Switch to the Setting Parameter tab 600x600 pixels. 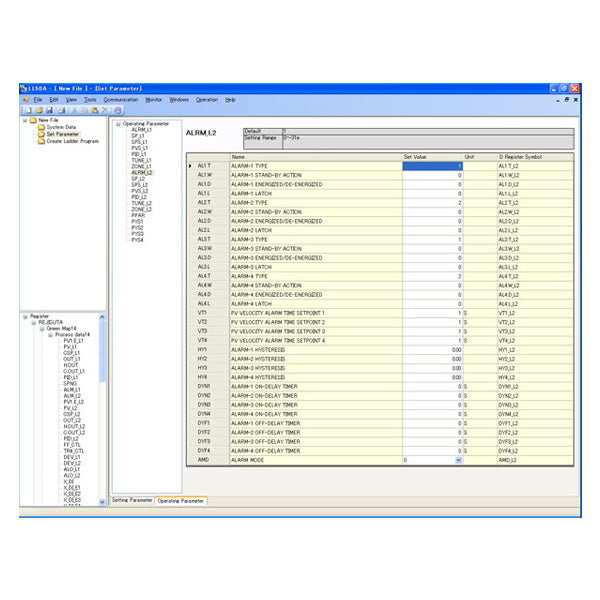coord(132,499)
